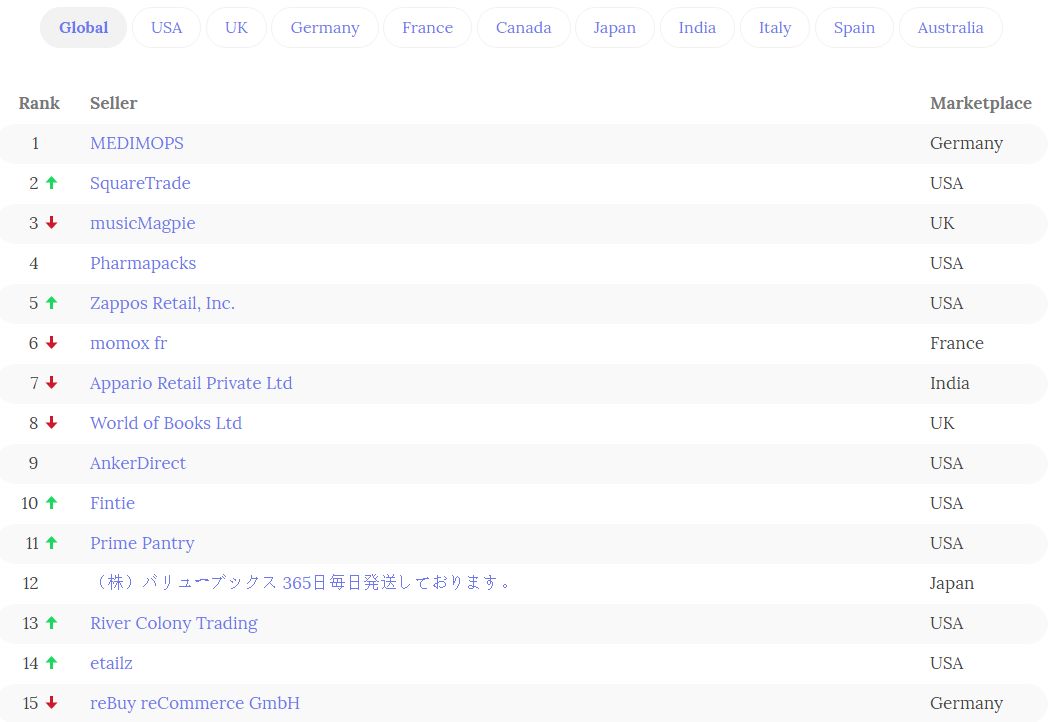This screenshot has height=722, width=1062.
Task: Click the red down arrow beside rank 6
Action: pos(51,343)
